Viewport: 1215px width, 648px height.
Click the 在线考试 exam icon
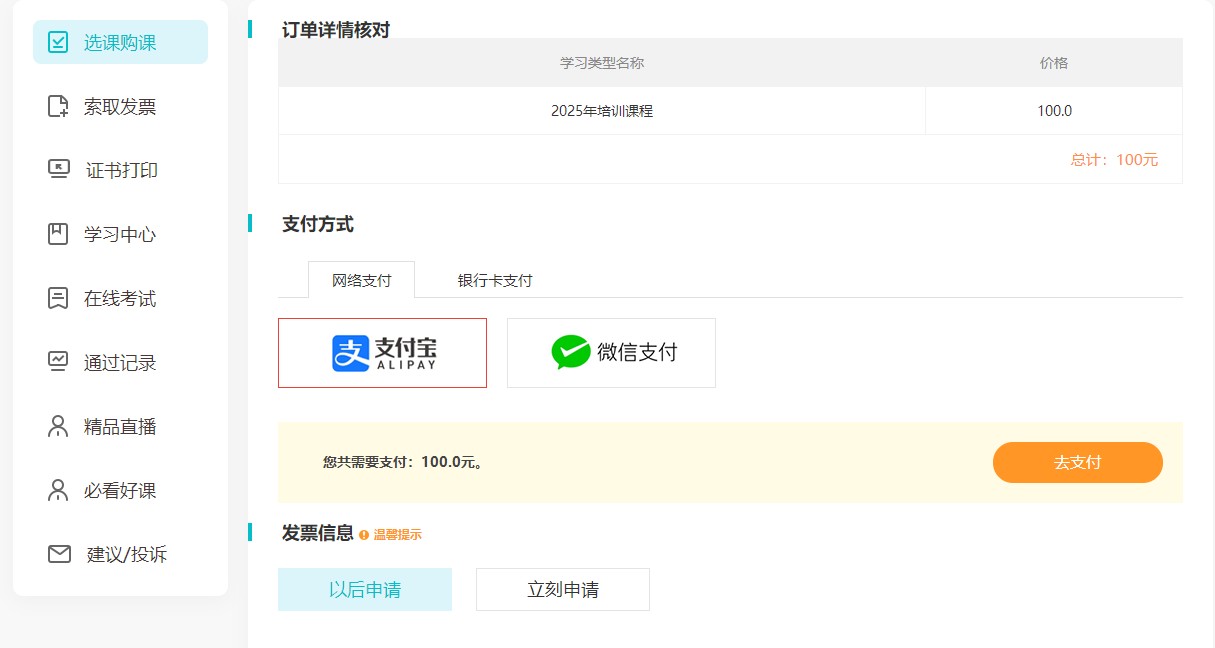point(59,298)
